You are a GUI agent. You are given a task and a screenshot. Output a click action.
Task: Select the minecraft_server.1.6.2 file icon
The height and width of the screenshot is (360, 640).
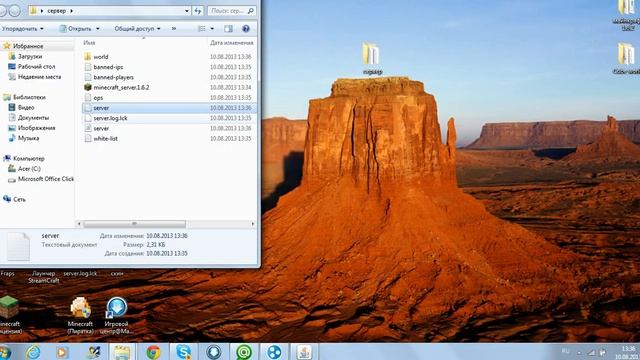87,87
